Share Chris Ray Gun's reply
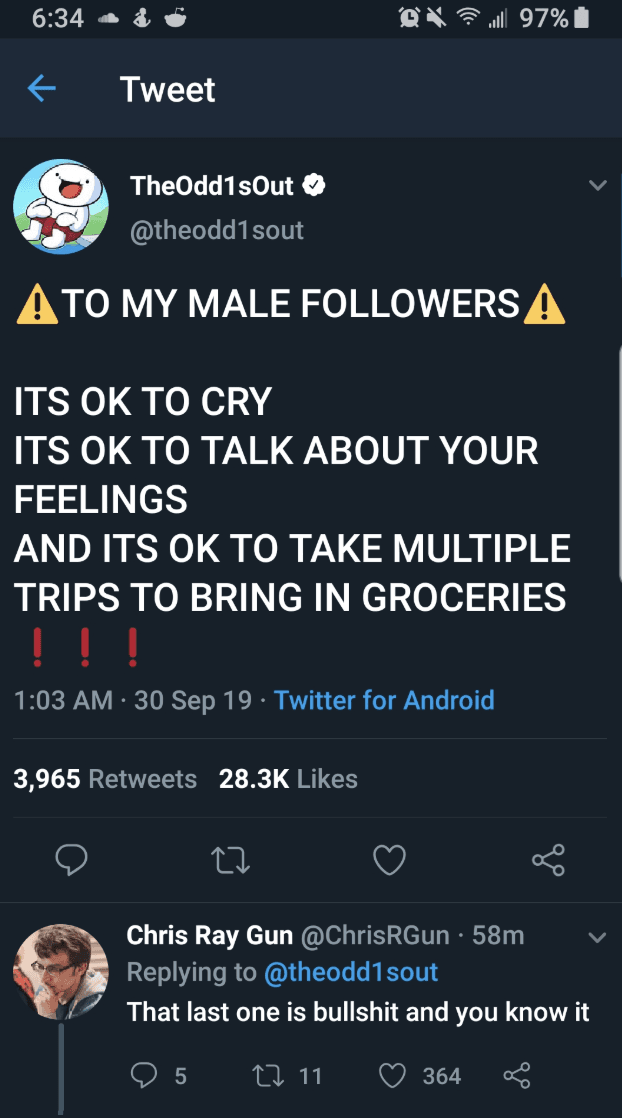This screenshot has width=622, height=1118. (515, 1075)
